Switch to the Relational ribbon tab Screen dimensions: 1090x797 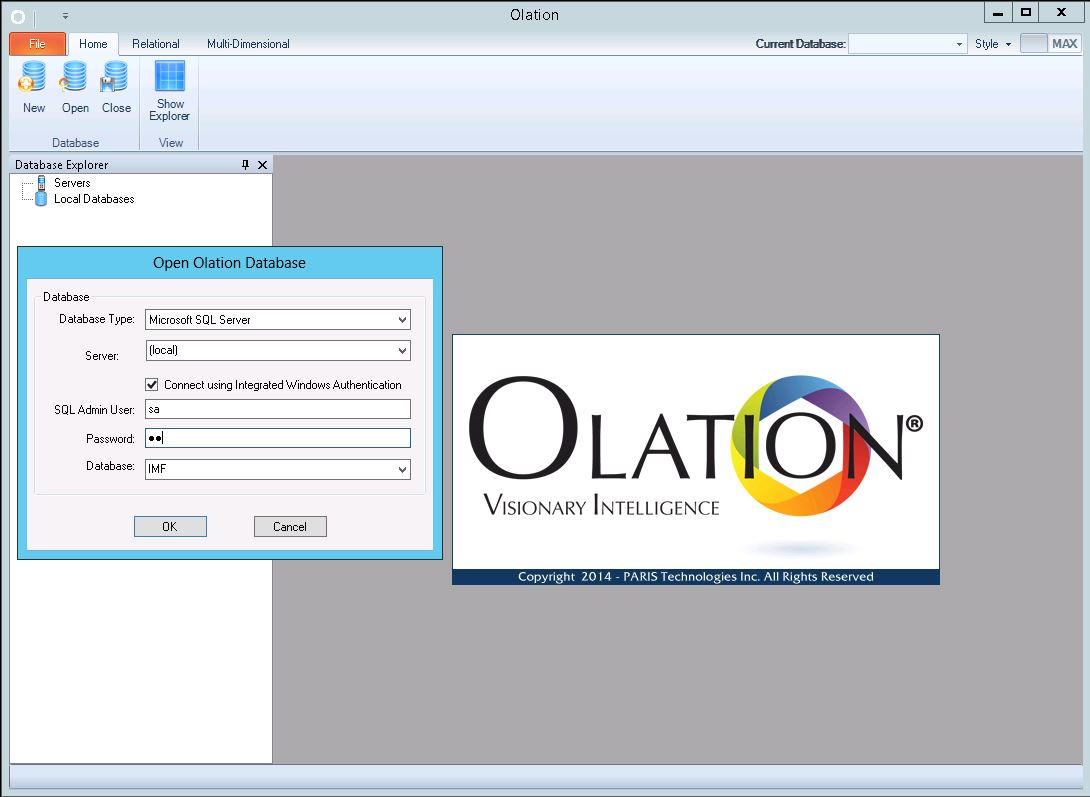(156, 44)
